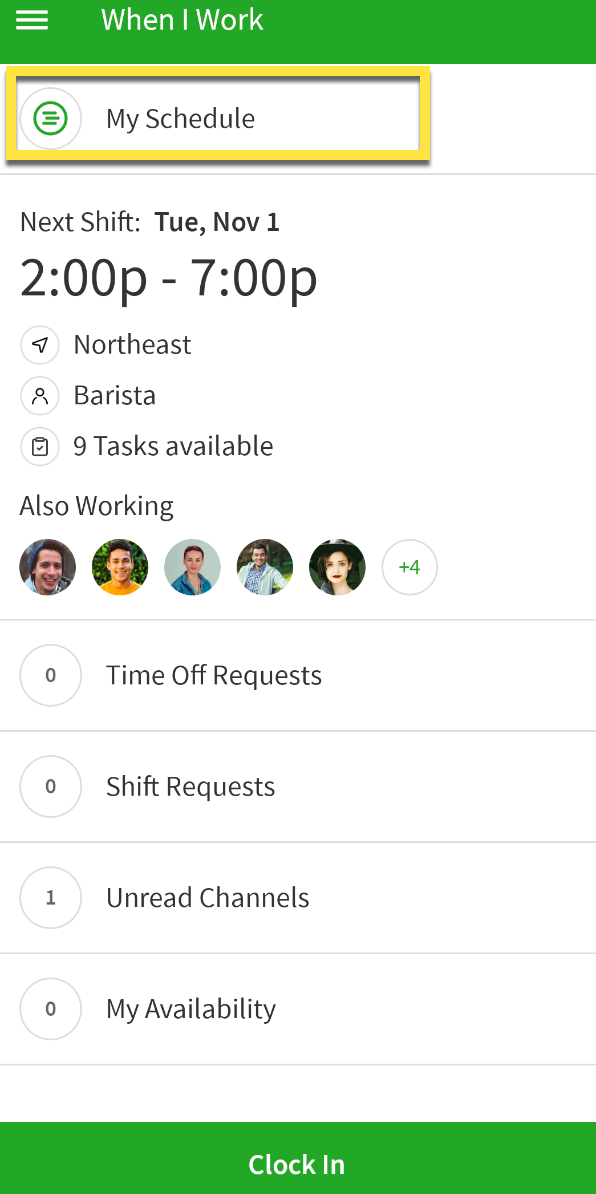This screenshot has width=596, height=1194.
Task: Click the last visible coworker avatar
Action: click(337, 566)
